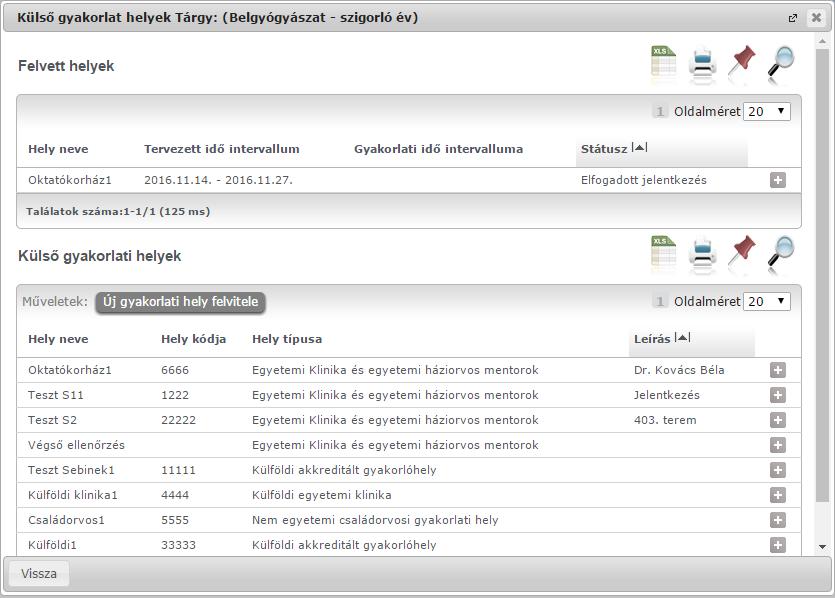Select Végső ellenőrzés row name
The image size is (835, 598).
pyautogui.click(x=76, y=445)
